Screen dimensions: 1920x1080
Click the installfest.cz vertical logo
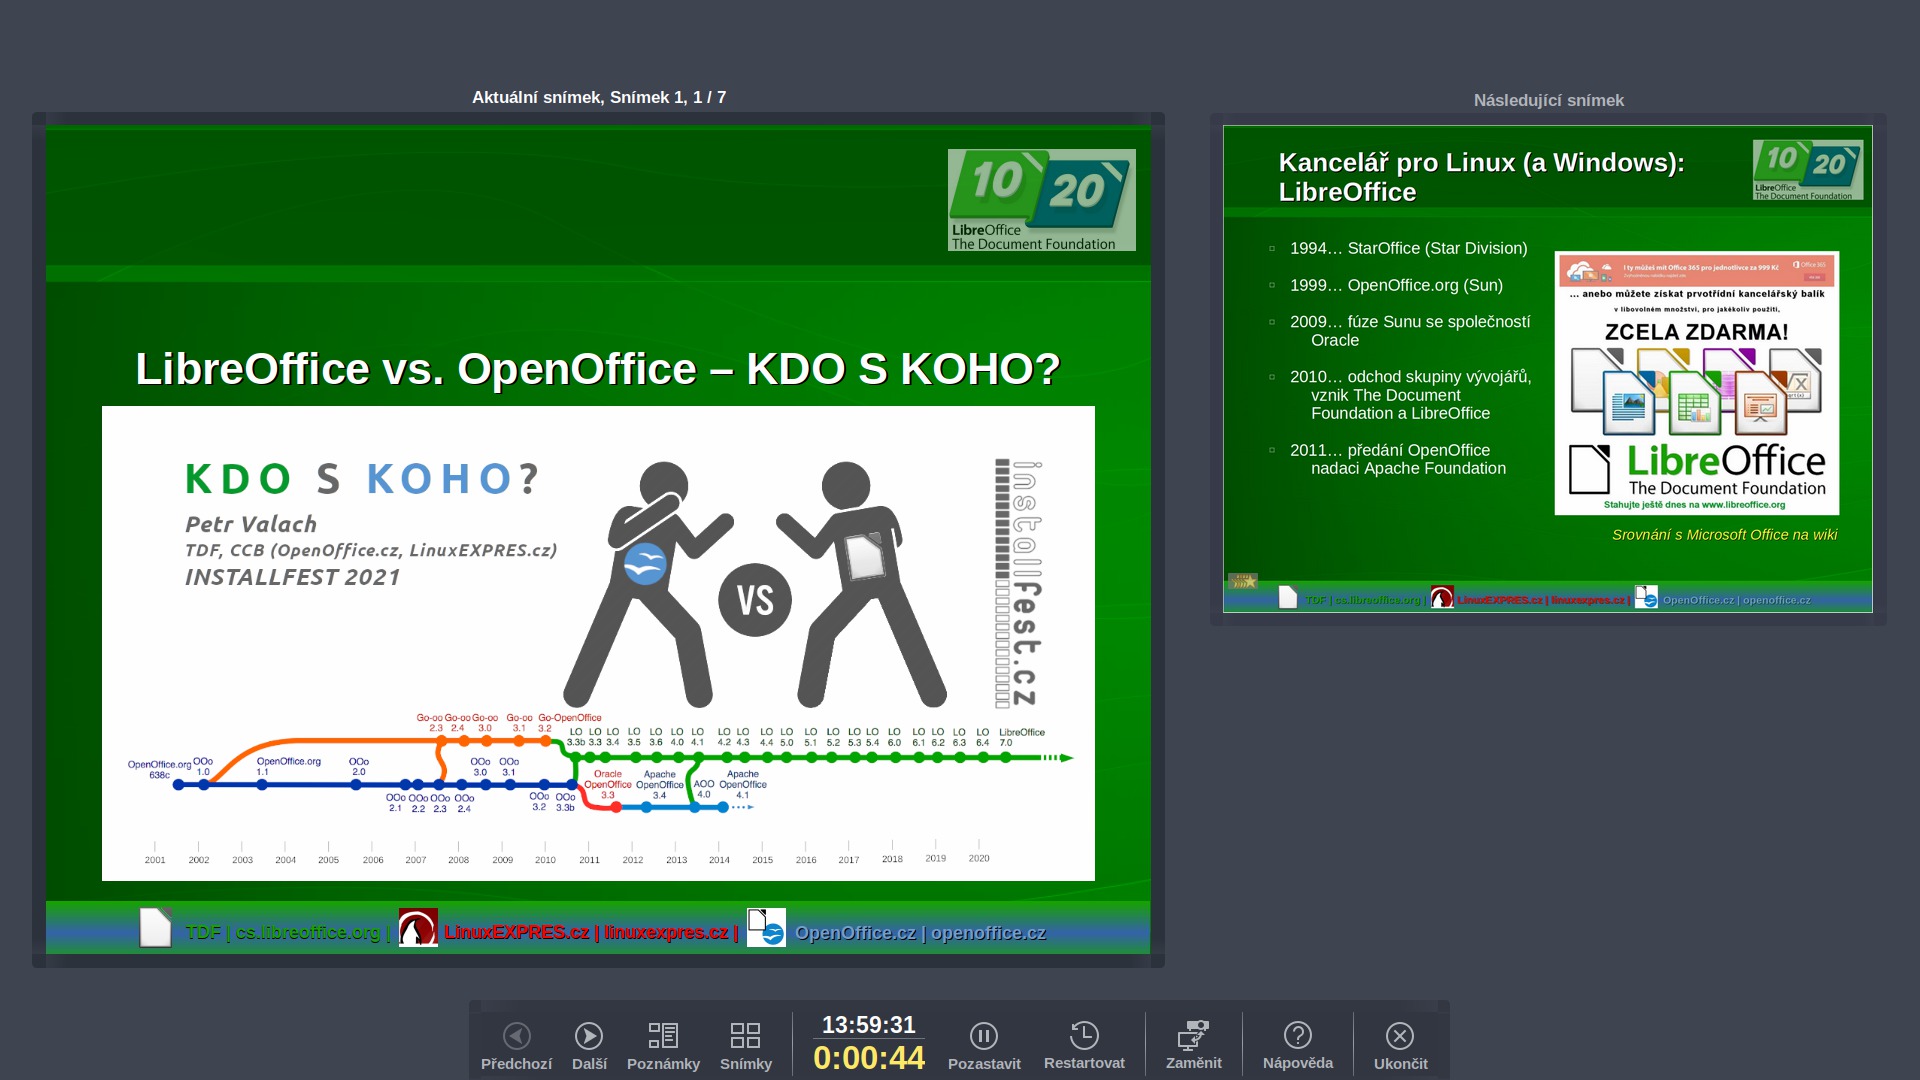point(1018,583)
